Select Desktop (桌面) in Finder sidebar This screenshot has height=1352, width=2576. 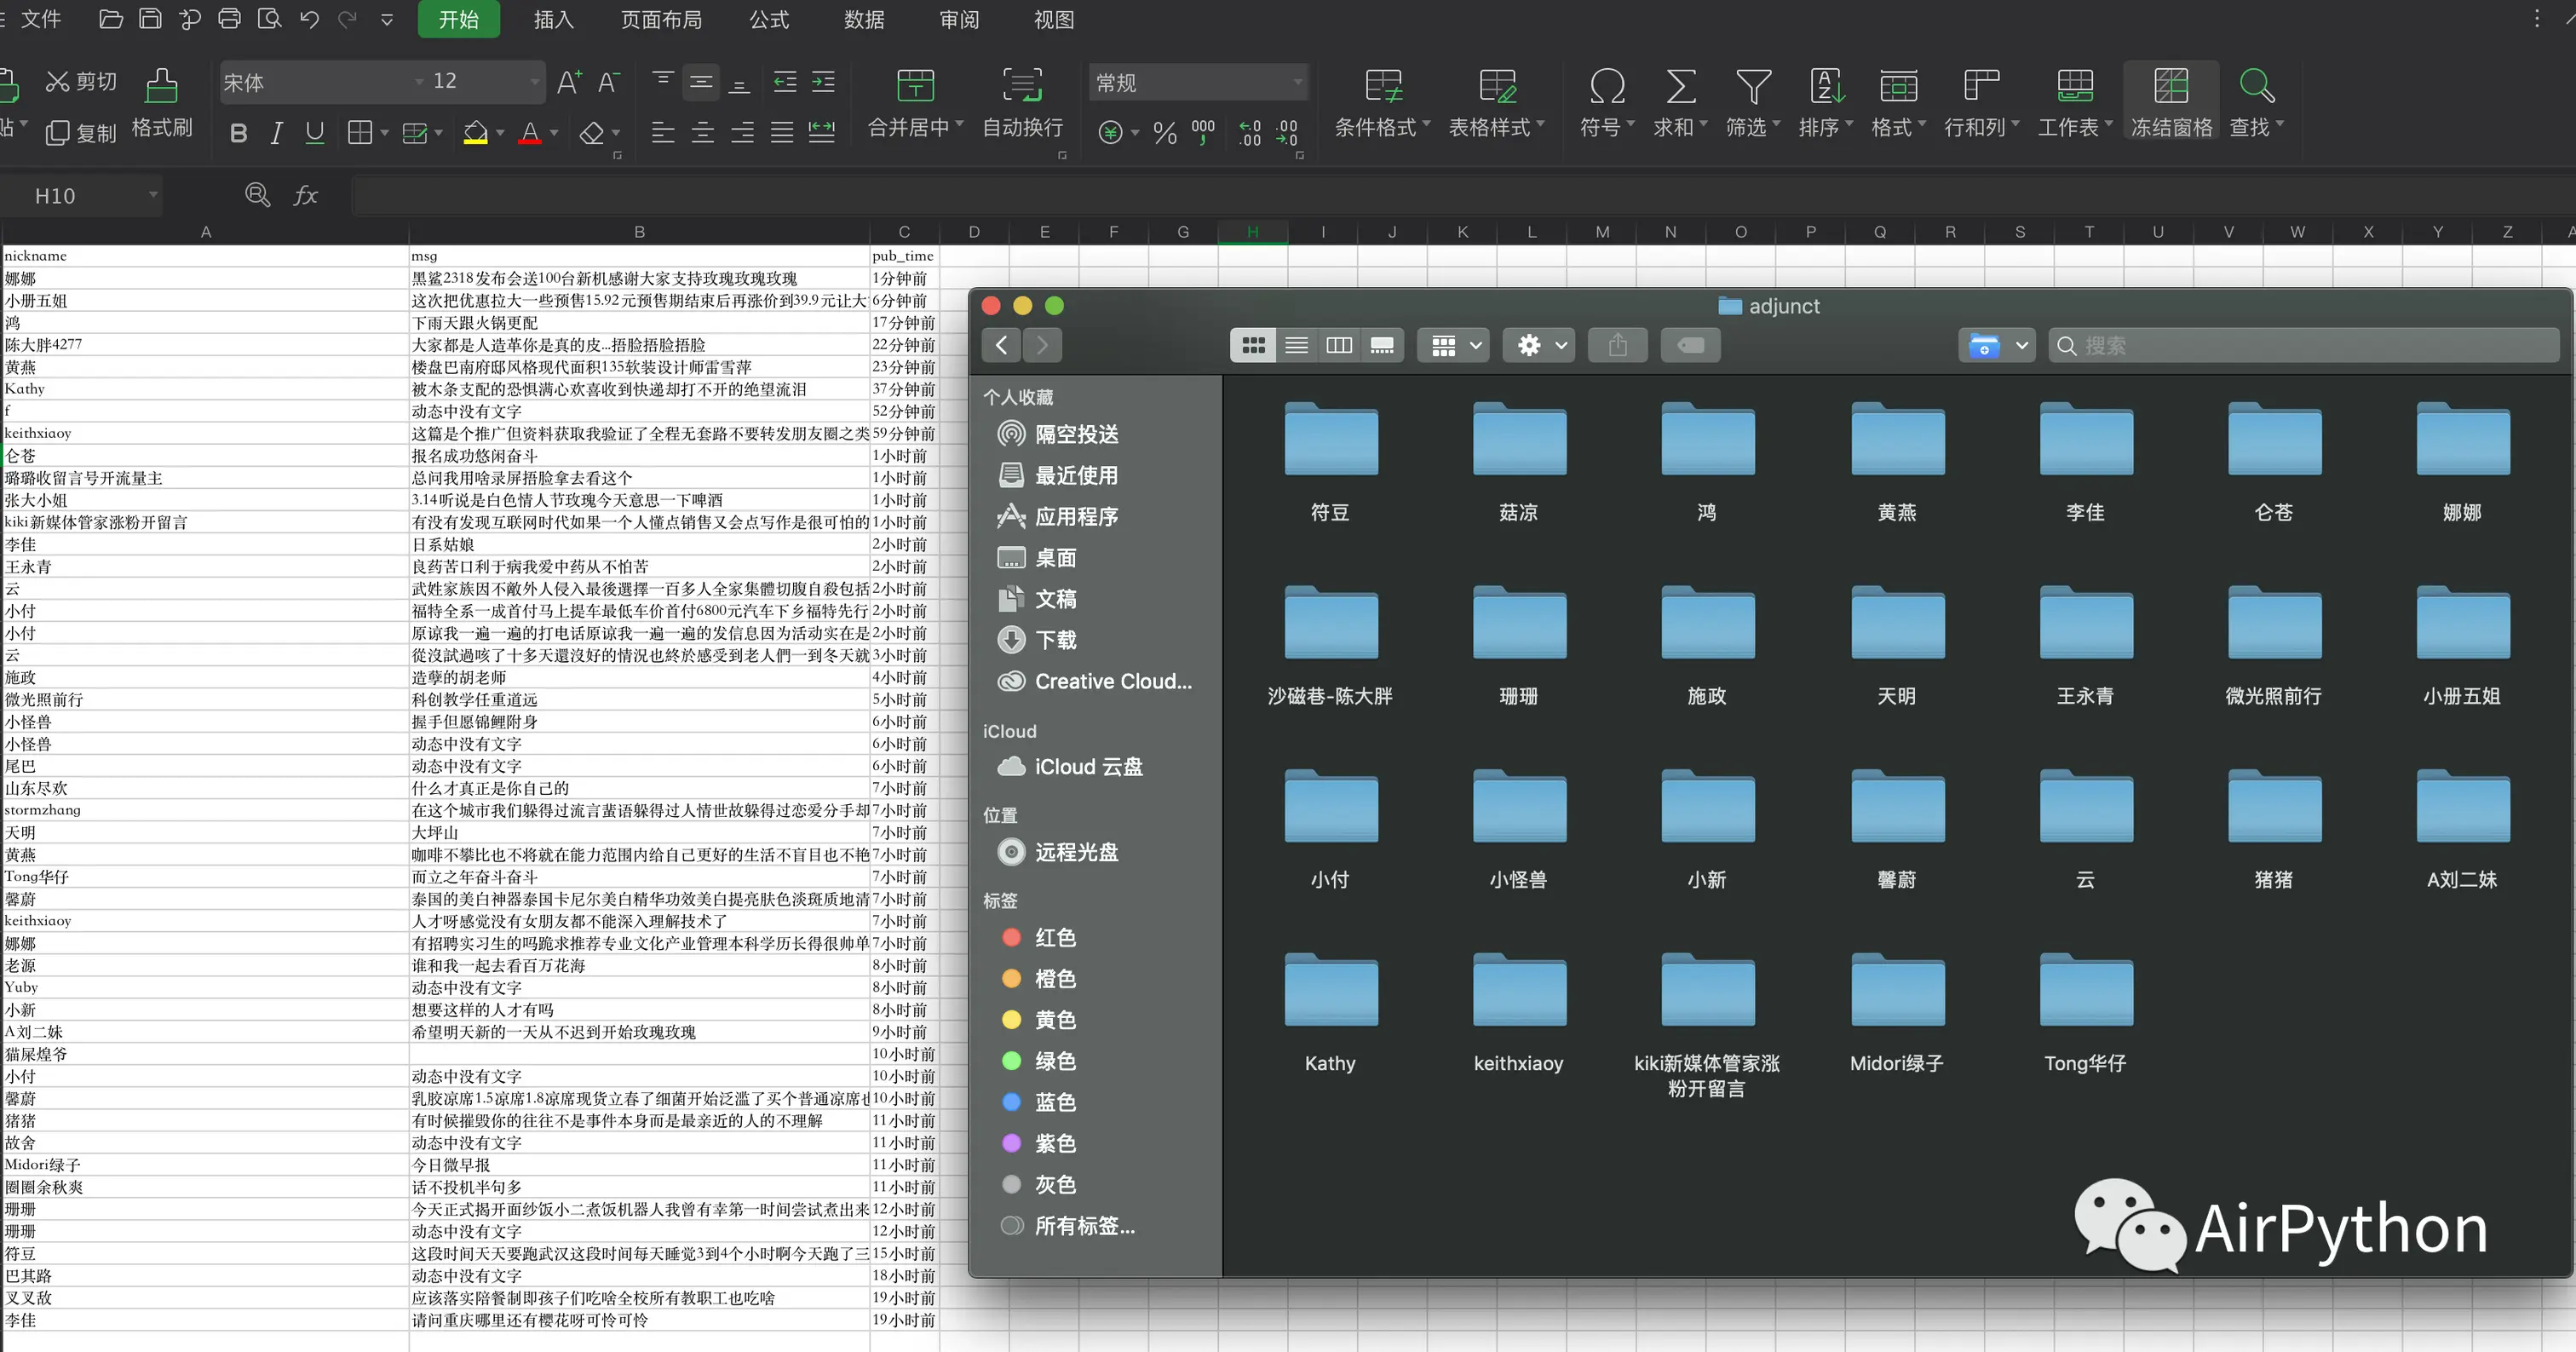coord(1055,558)
